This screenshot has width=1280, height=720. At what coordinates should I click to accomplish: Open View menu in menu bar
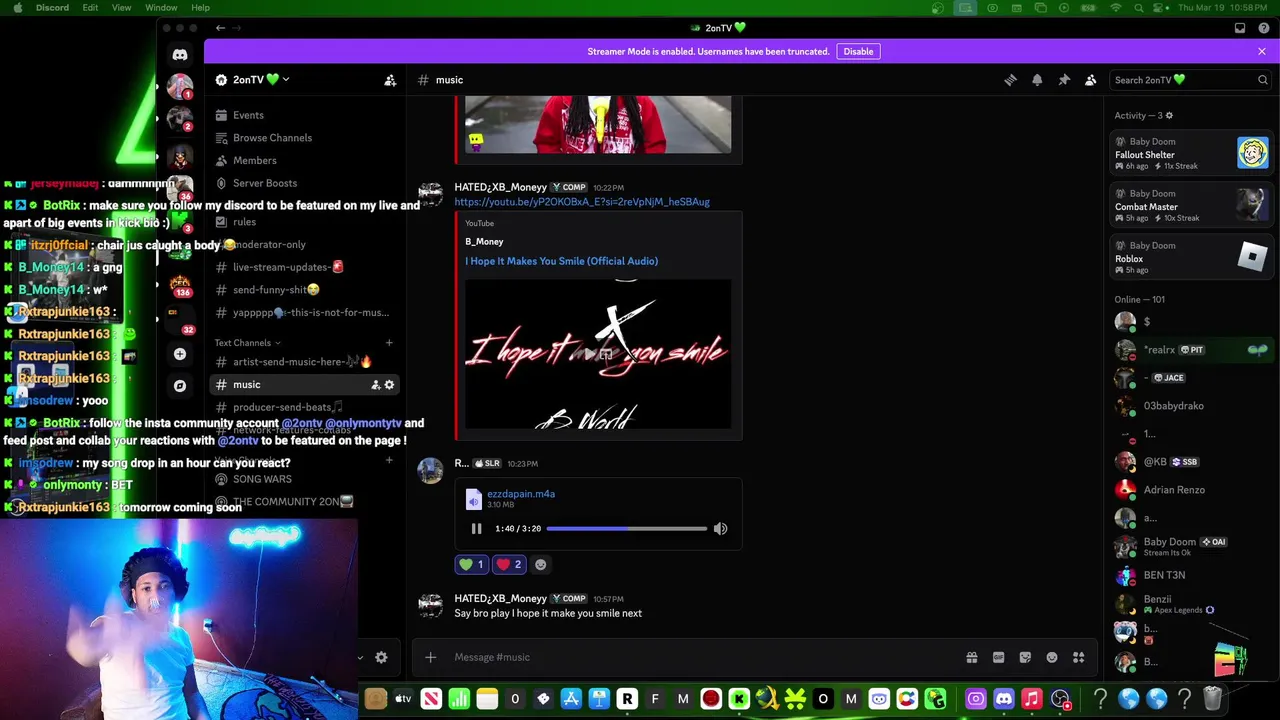121,8
